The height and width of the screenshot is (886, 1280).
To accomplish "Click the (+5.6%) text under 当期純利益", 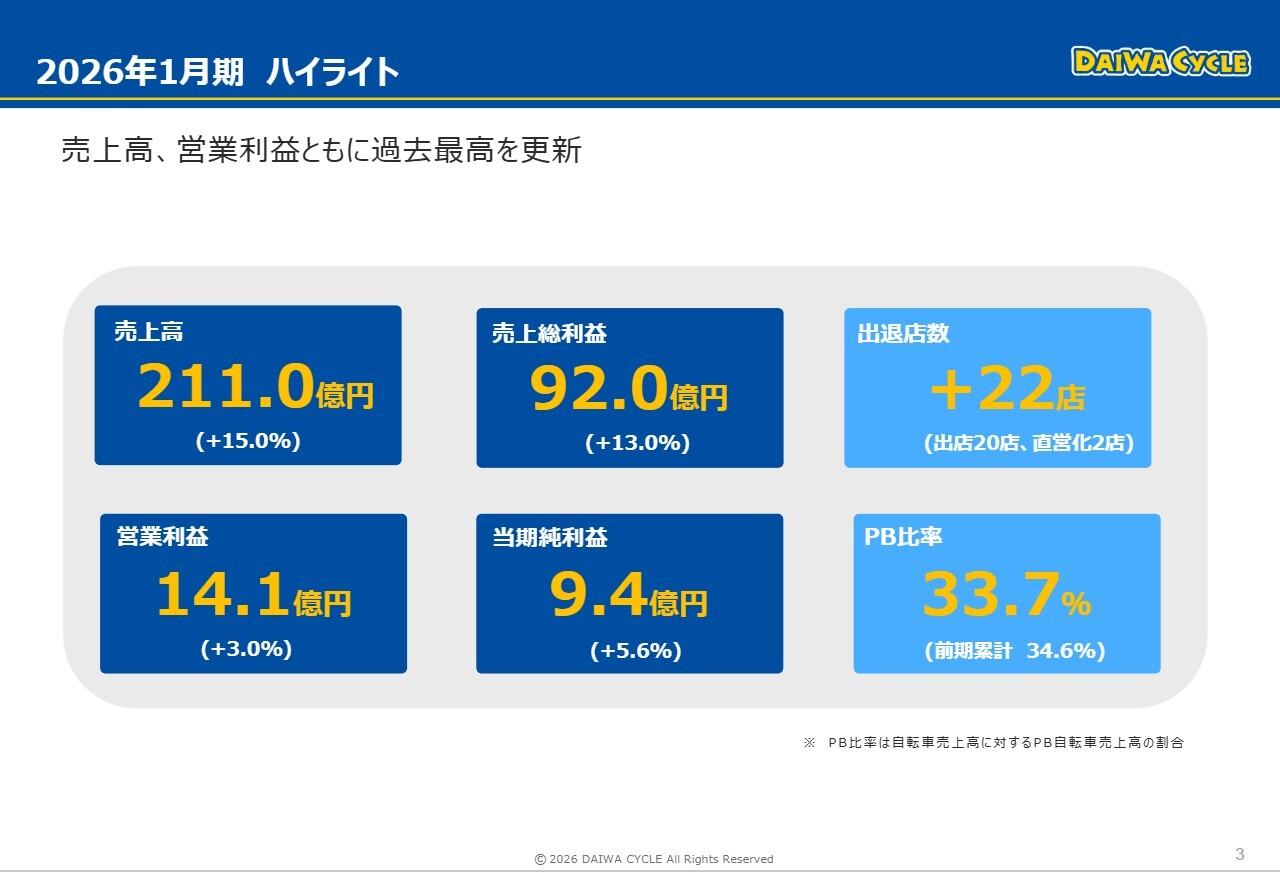I will pos(636,650).
